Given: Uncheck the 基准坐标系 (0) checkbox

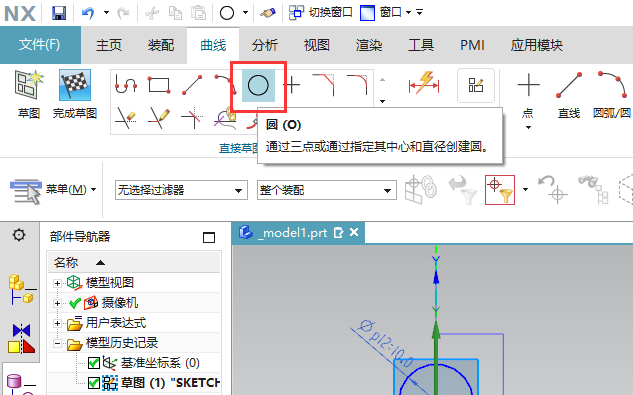Looking at the screenshot, I should (94, 363).
